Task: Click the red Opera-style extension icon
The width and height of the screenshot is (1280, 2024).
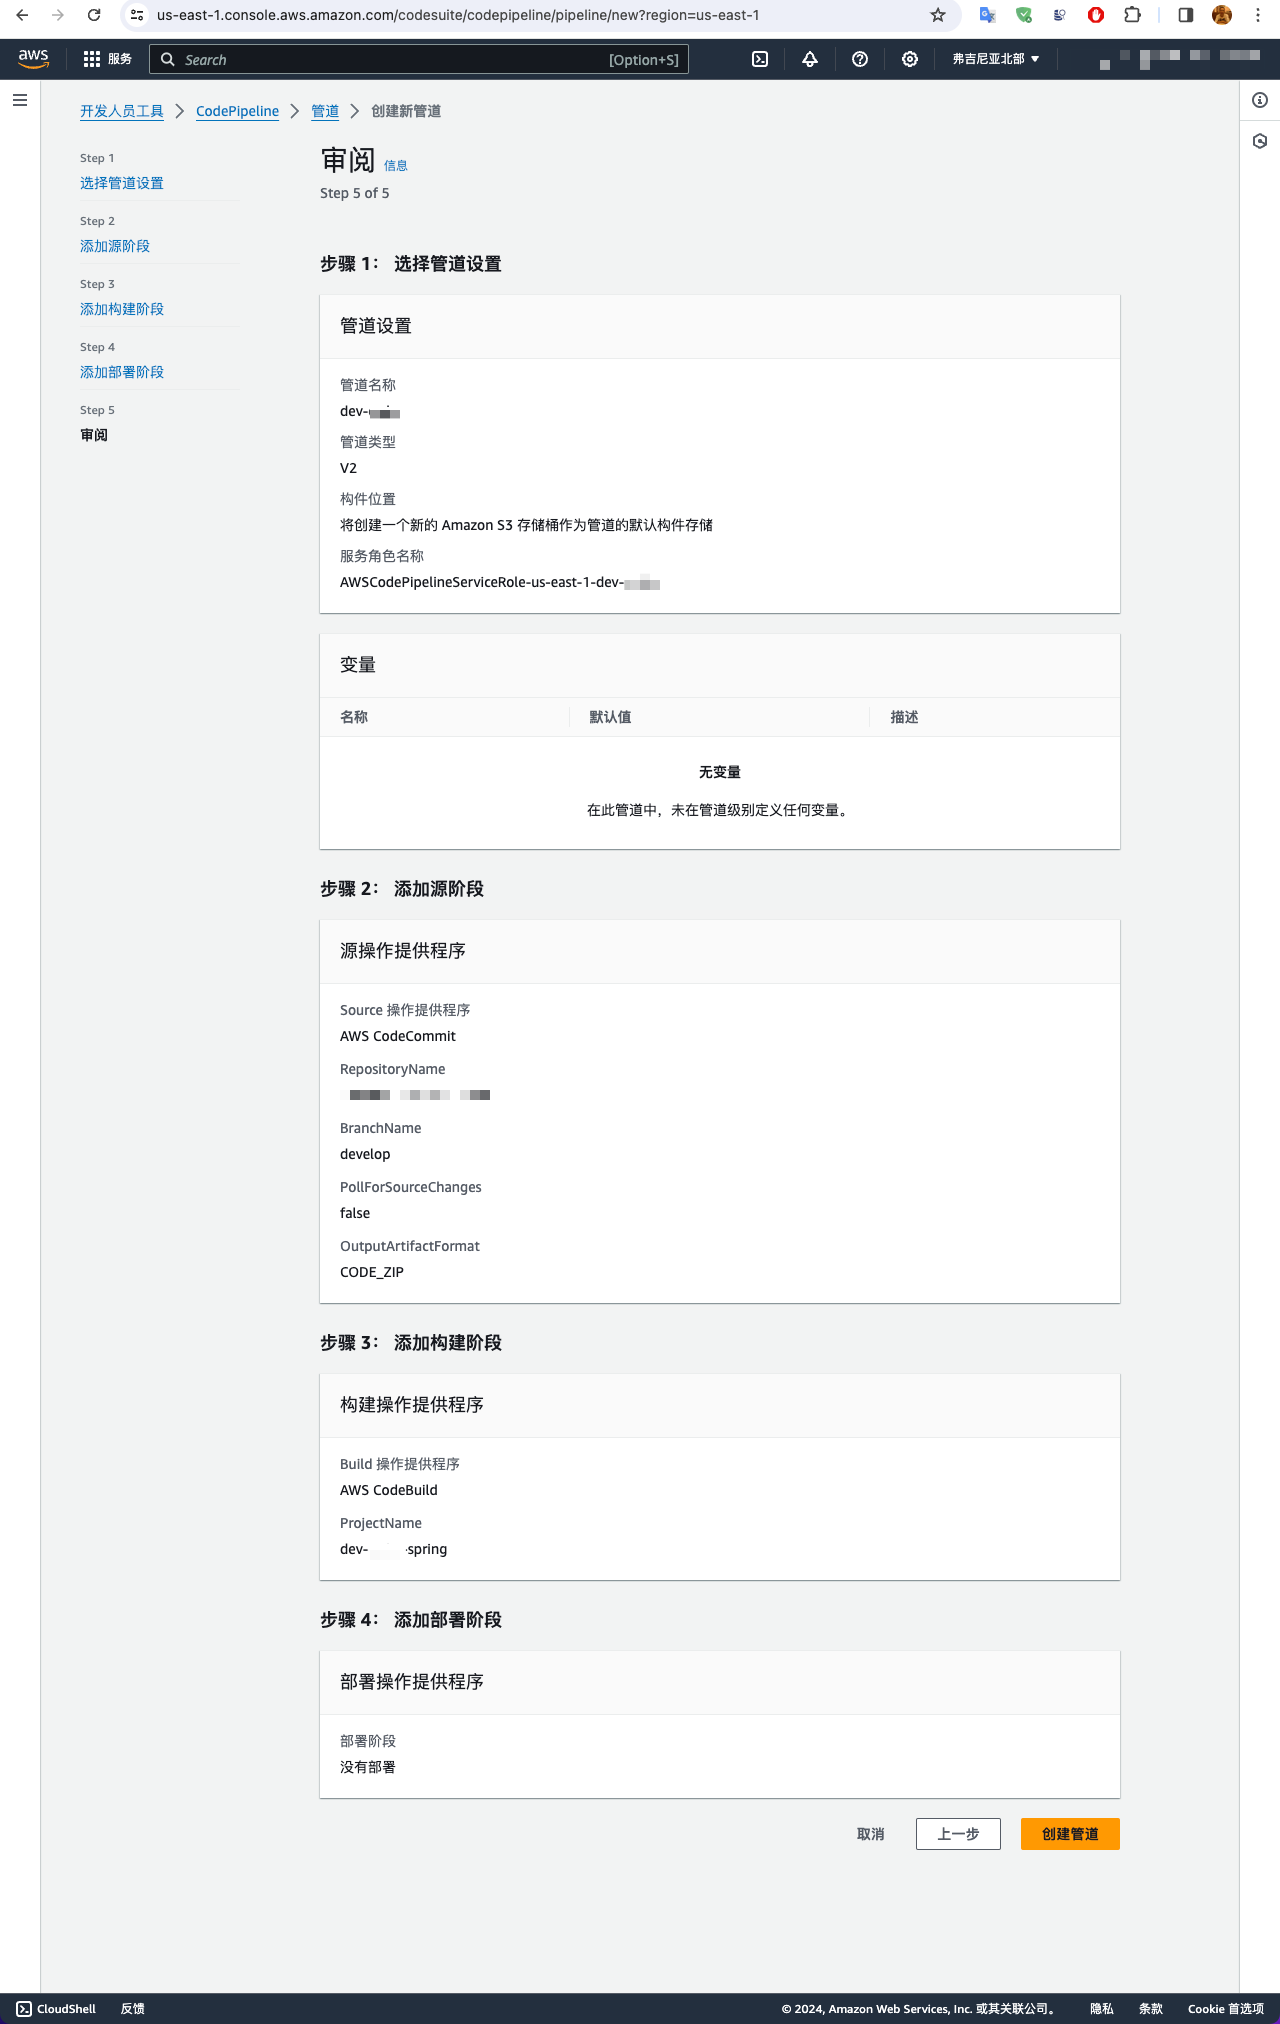Action: click(1096, 15)
